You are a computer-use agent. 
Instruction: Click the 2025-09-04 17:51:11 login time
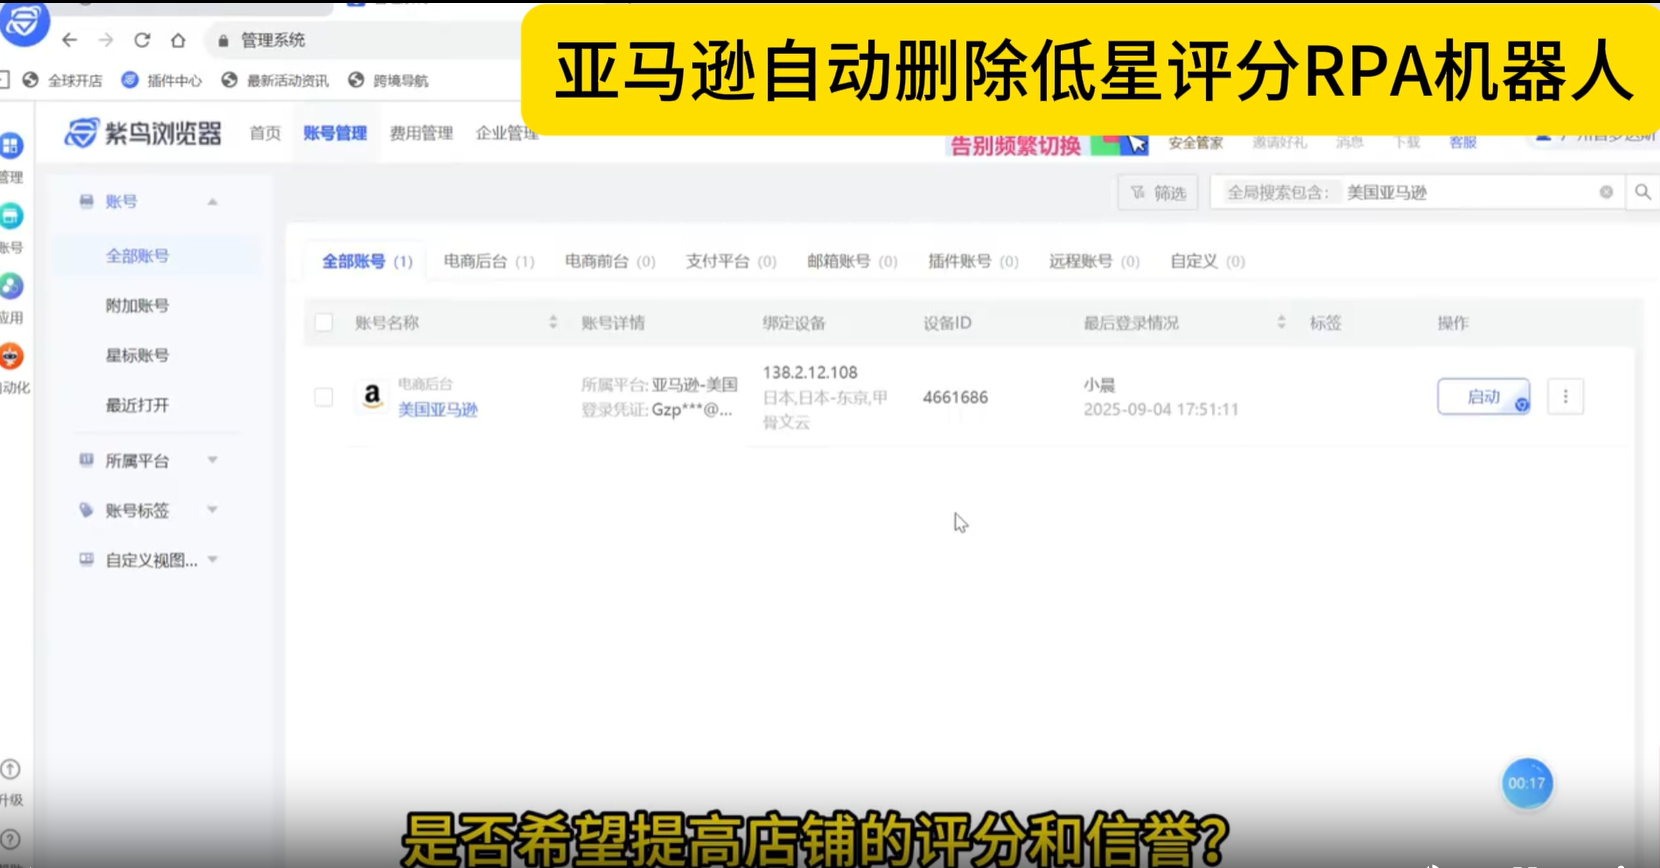(1161, 409)
